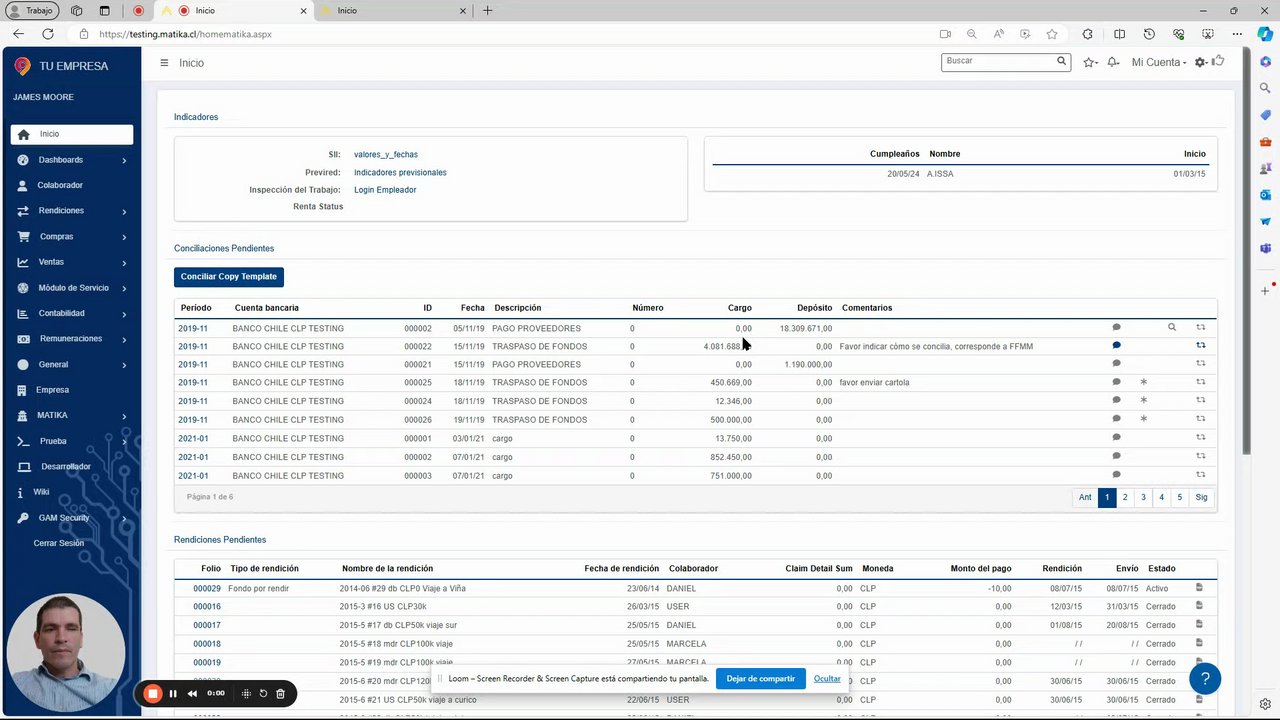Screen dimensions: 1280x720
Task: Expand Contabilidad sidebar menu
Action: (x=72, y=313)
